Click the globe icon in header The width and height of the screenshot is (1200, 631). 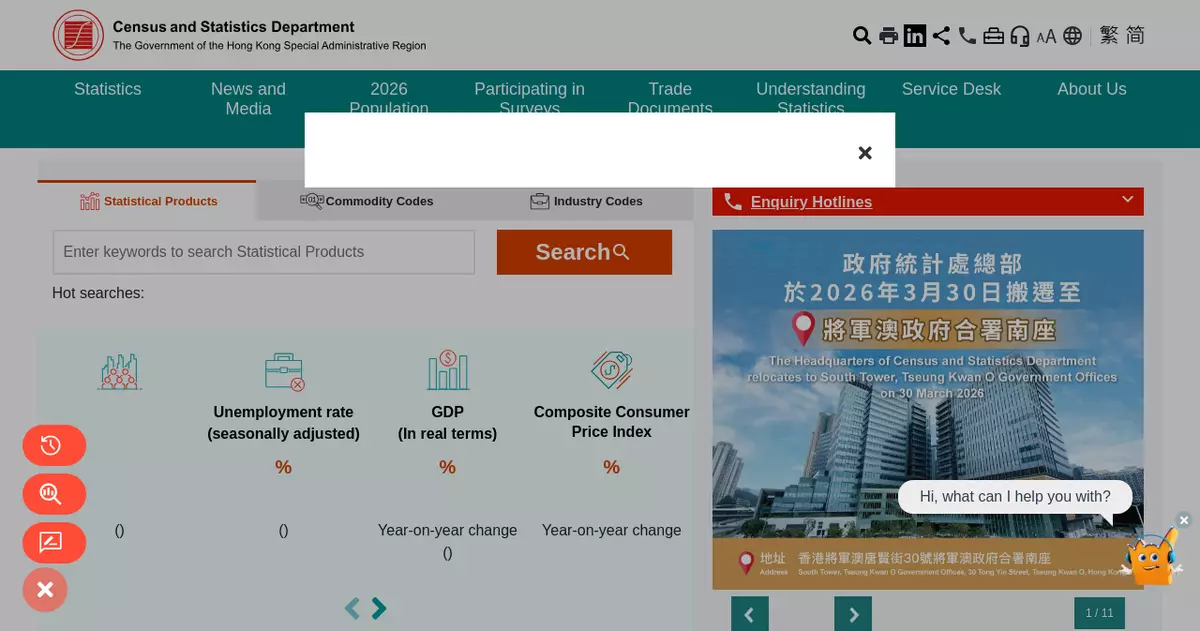[1073, 36]
